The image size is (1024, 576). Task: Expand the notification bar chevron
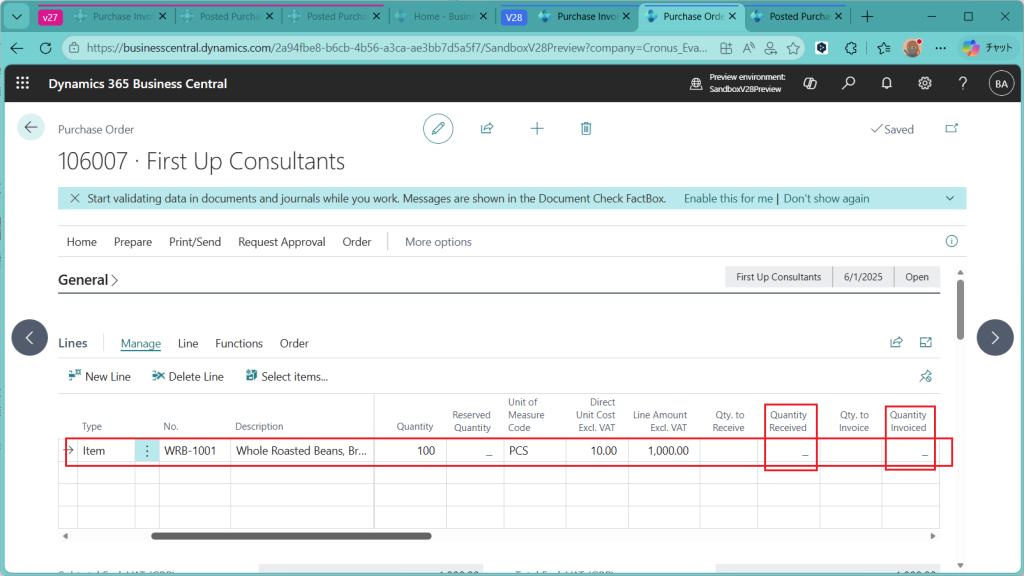[950, 198]
